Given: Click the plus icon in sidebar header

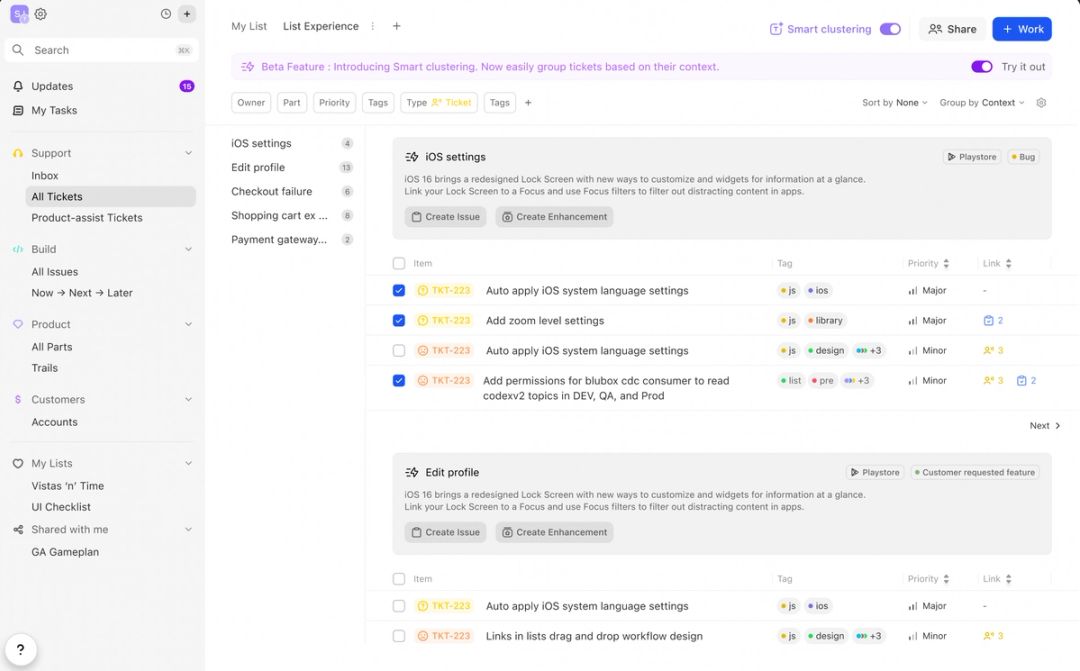Looking at the screenshot, I should point(187,14).
